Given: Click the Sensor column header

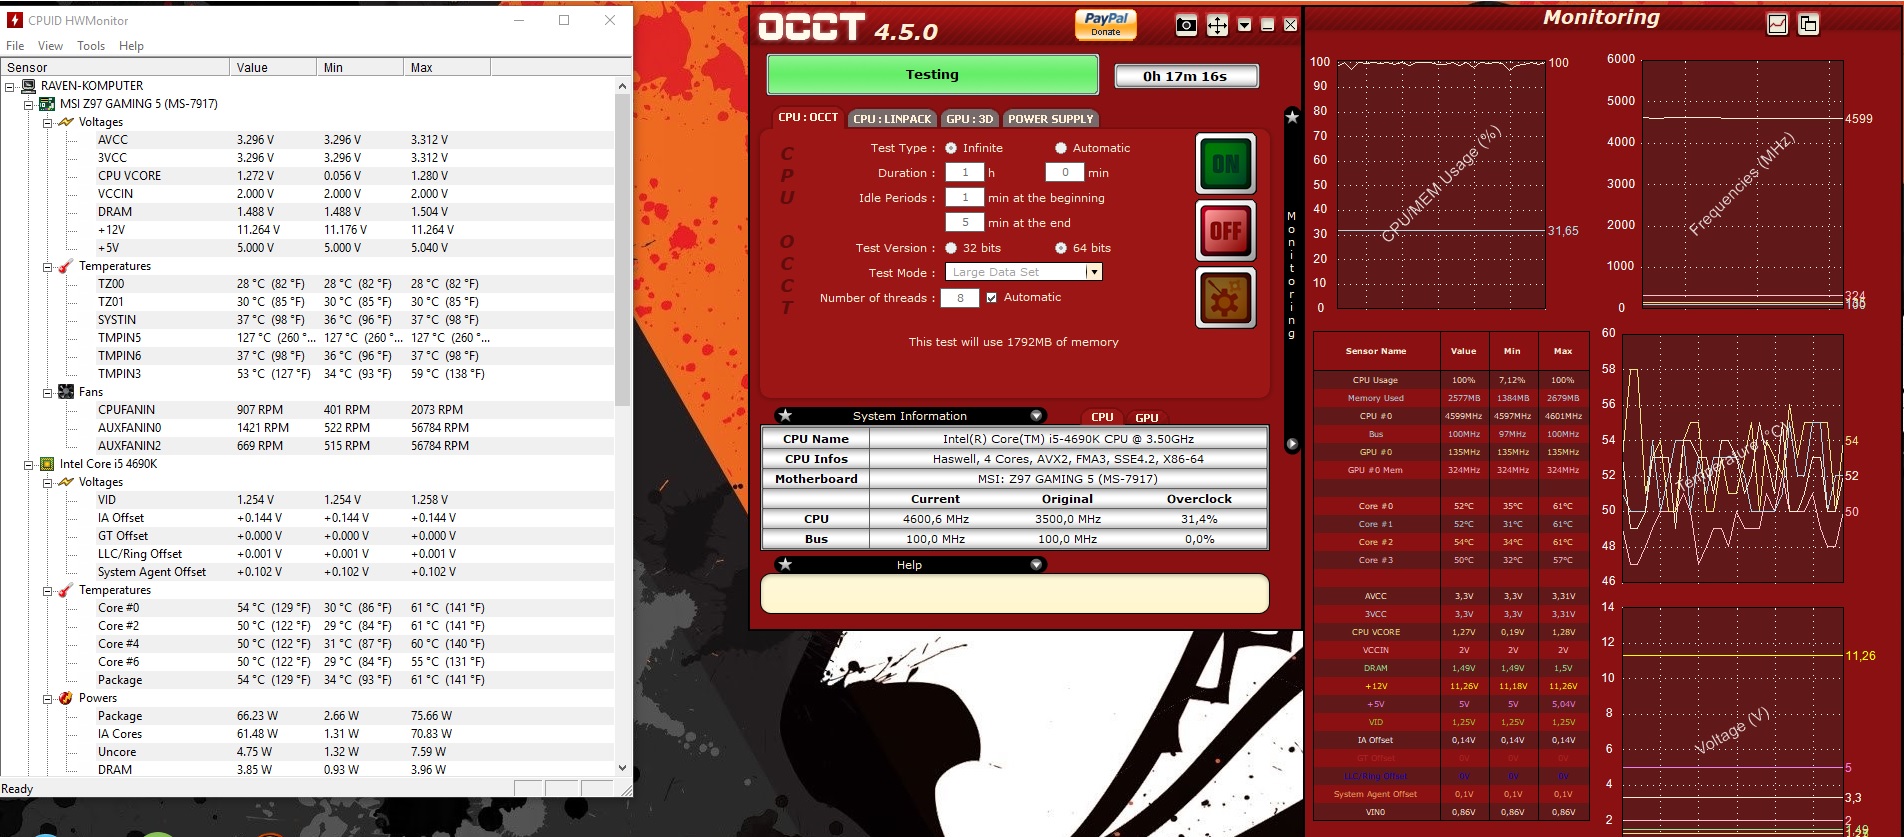Looking at the screenshot, I should 115,67.
